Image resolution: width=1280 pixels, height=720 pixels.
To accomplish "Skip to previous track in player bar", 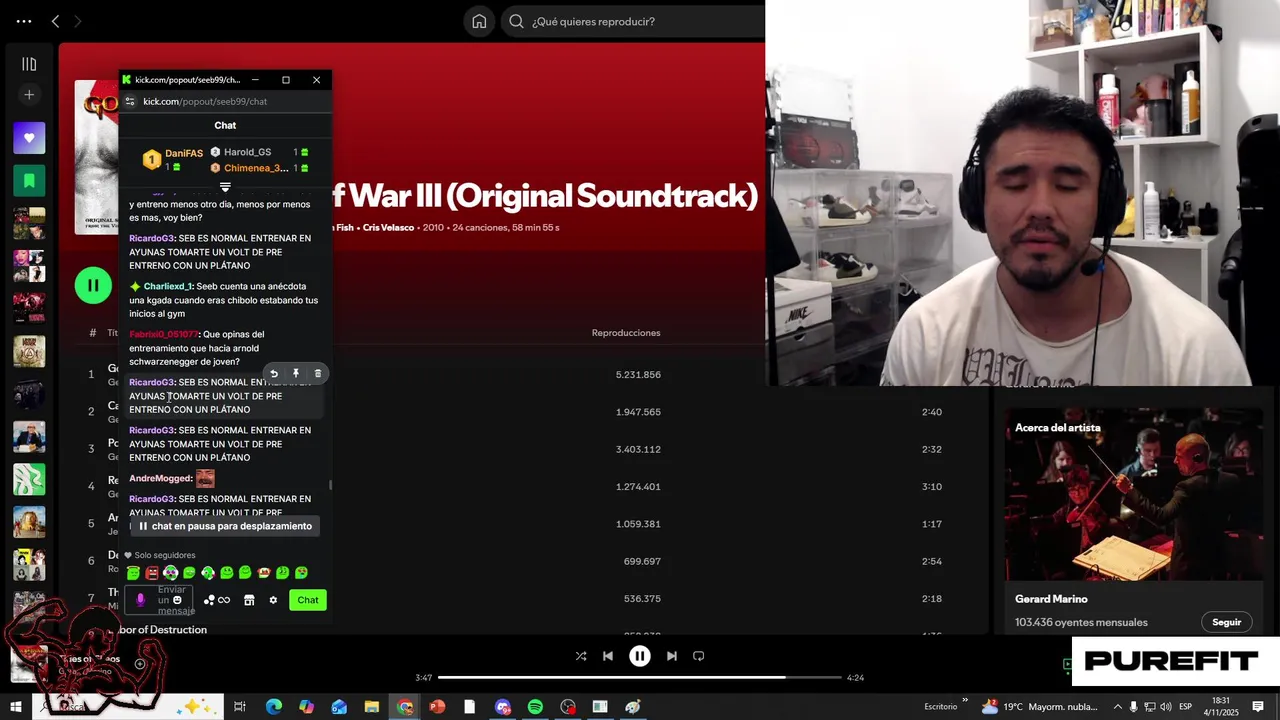I will point(608,656).
